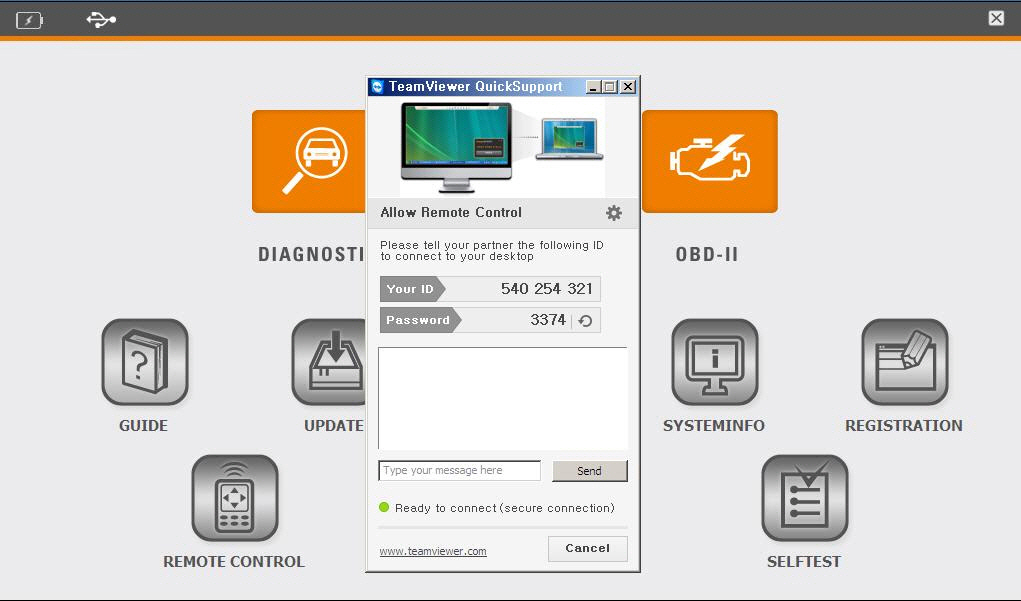This screenshot has width=1021, height=601.
Task: Open the www.teamviewer.com link
Action: 433,551
